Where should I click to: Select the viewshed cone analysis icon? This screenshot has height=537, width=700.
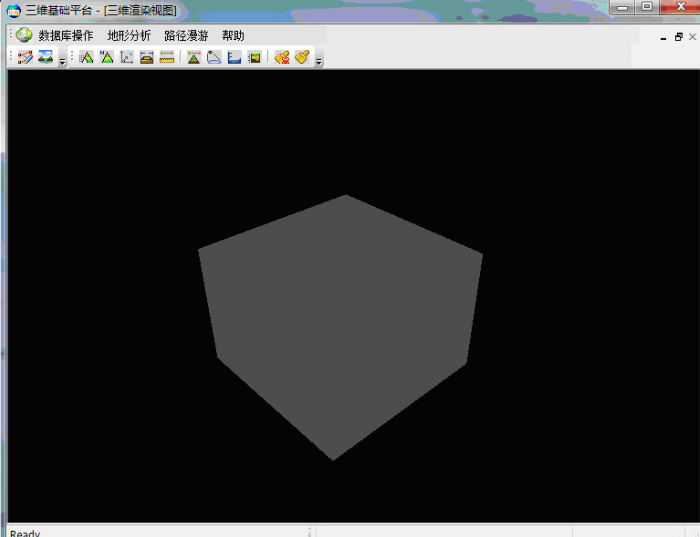(214, 57)
